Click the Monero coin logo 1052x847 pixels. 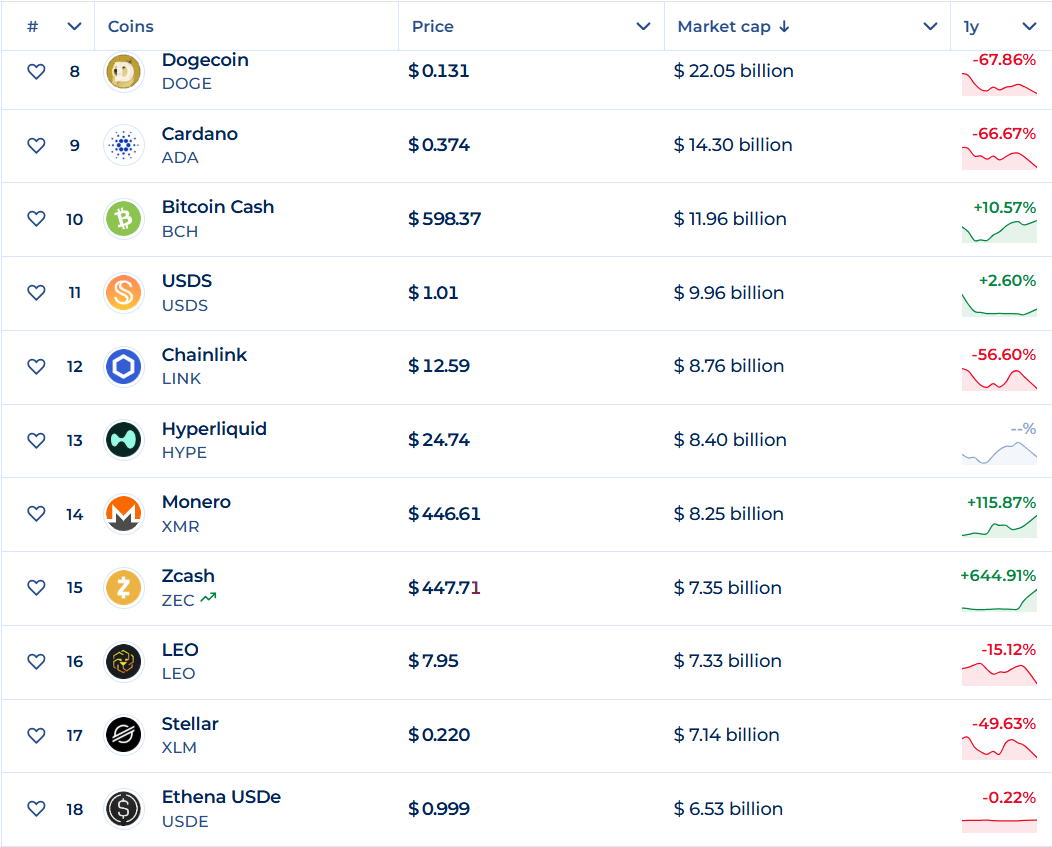(124, 515)
